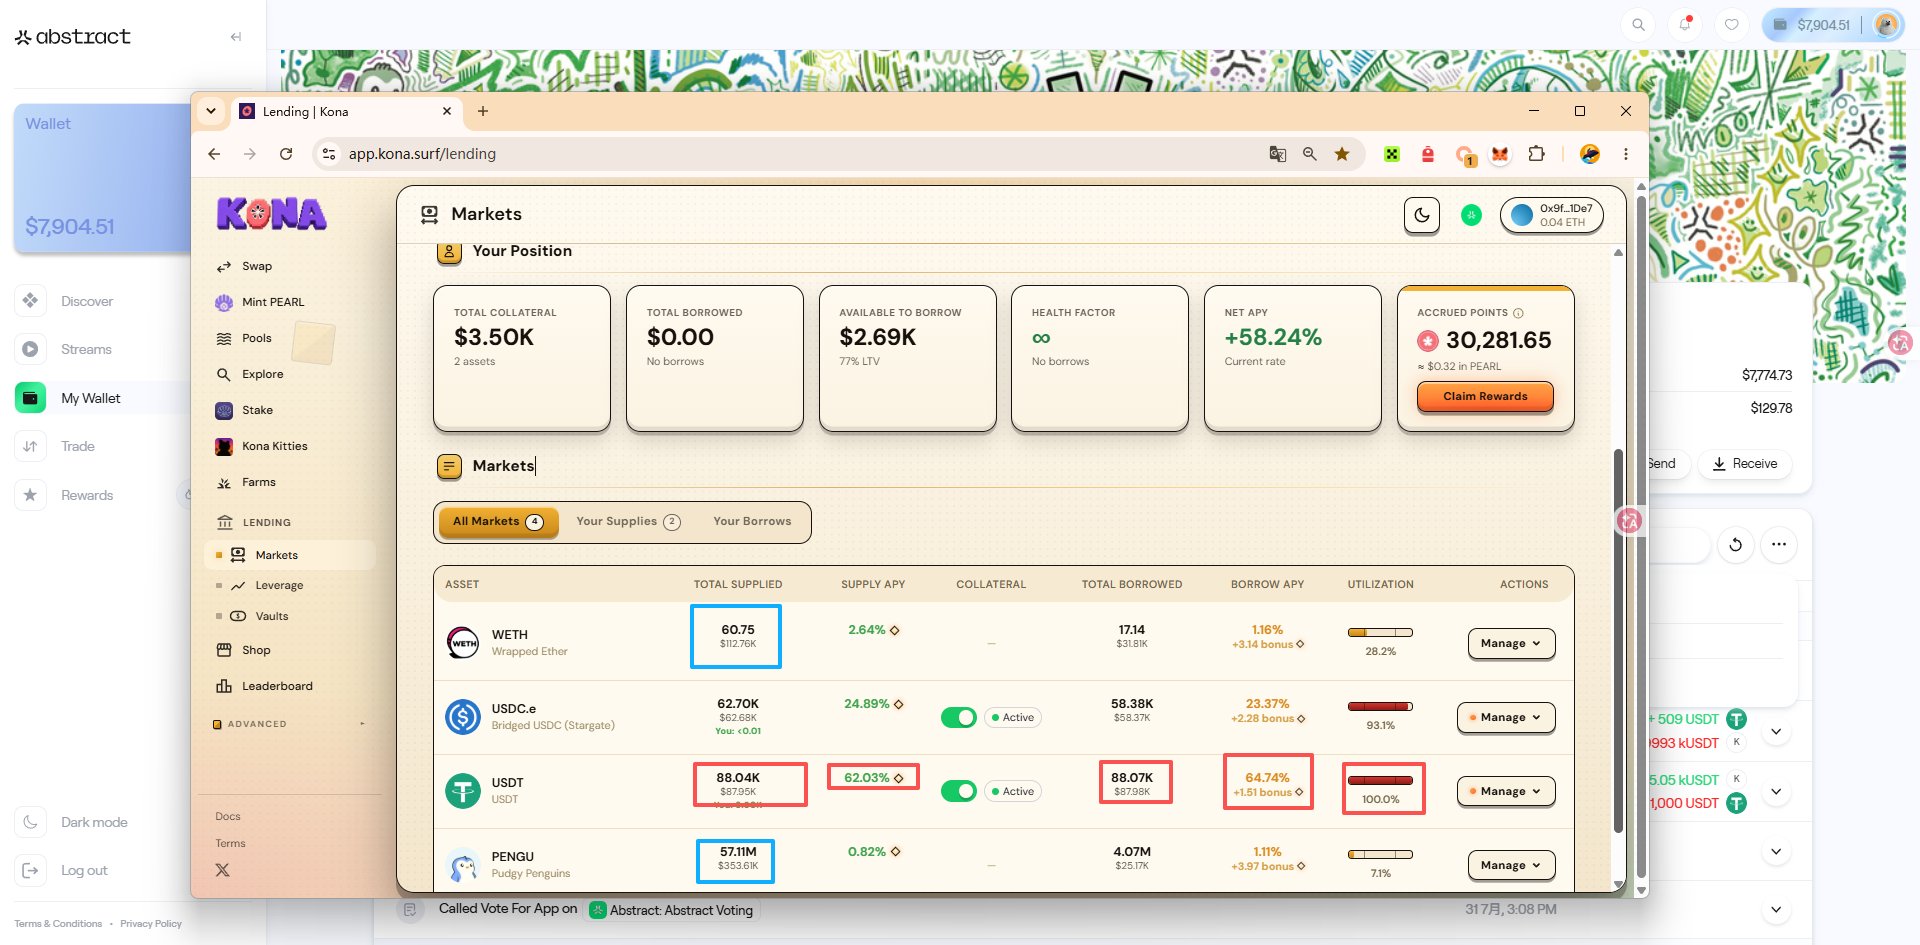Toggle USDT collateral switch
1920x945 pixels.
point(958,792)
